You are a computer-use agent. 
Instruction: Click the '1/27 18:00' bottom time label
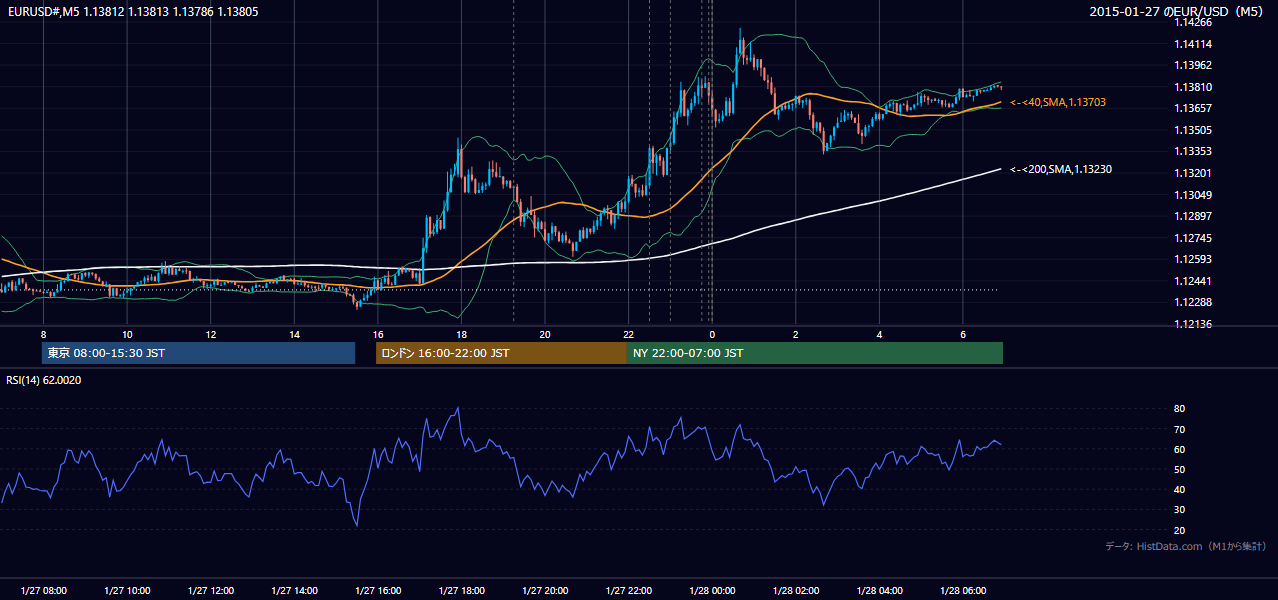(x=461, y=591)
